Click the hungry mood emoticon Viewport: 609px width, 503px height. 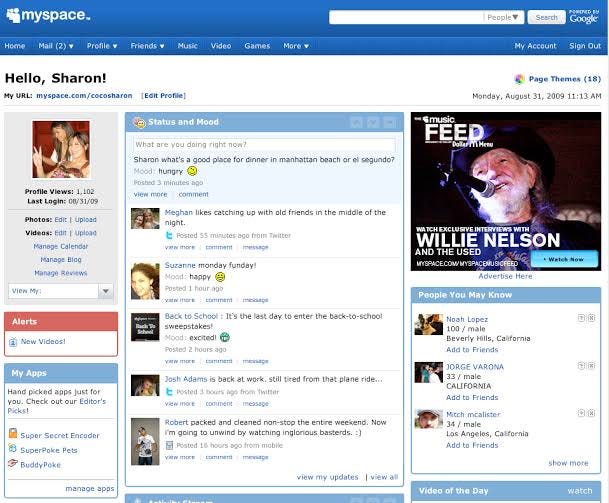192,171
